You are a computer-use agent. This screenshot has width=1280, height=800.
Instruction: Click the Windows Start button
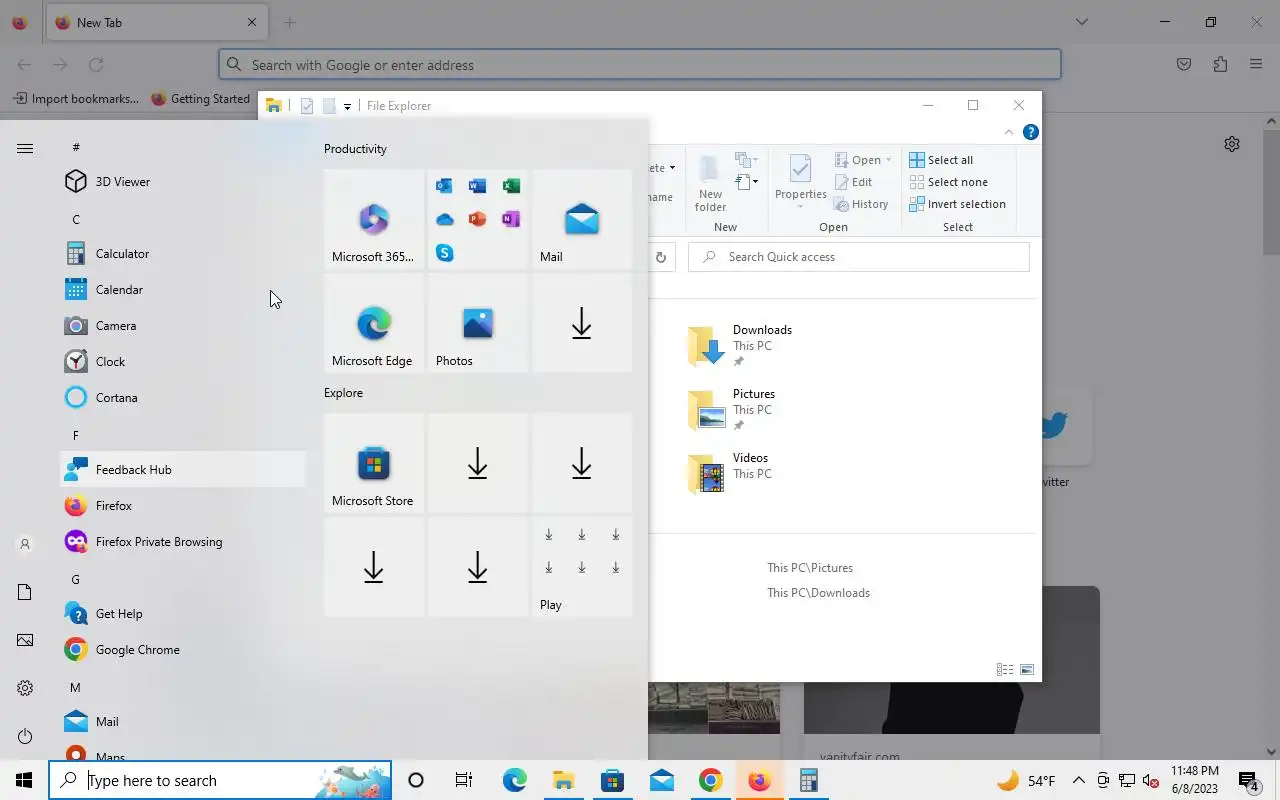coord(24,781)
